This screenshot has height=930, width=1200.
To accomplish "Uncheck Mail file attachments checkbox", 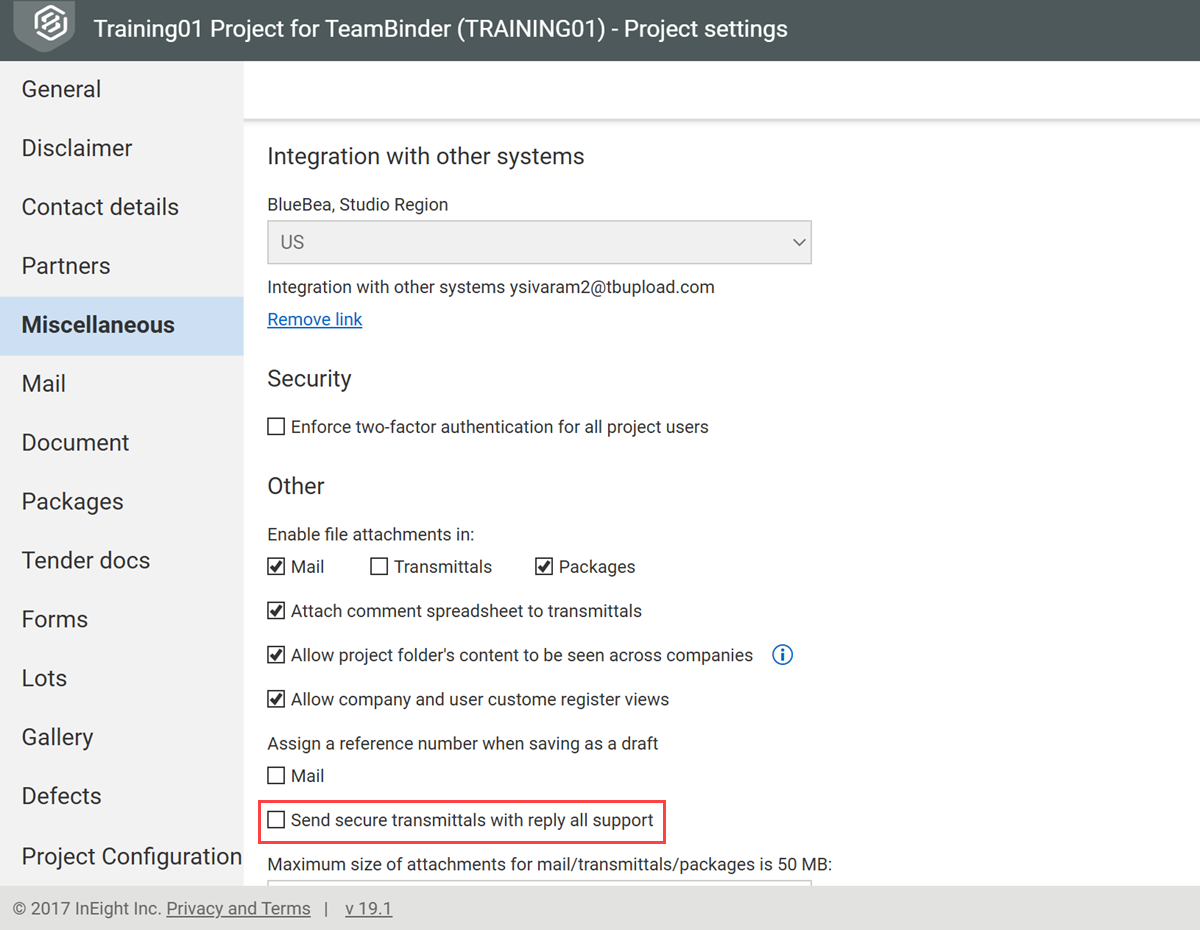I will pyautogui.click(x=276, y=567).
